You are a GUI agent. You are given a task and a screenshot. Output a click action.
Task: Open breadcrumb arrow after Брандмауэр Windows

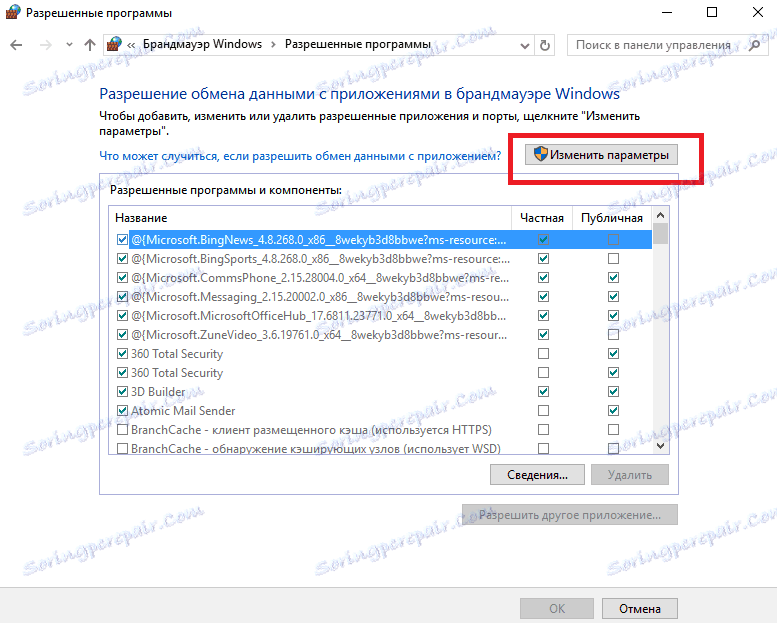click(x=273, y=45)
